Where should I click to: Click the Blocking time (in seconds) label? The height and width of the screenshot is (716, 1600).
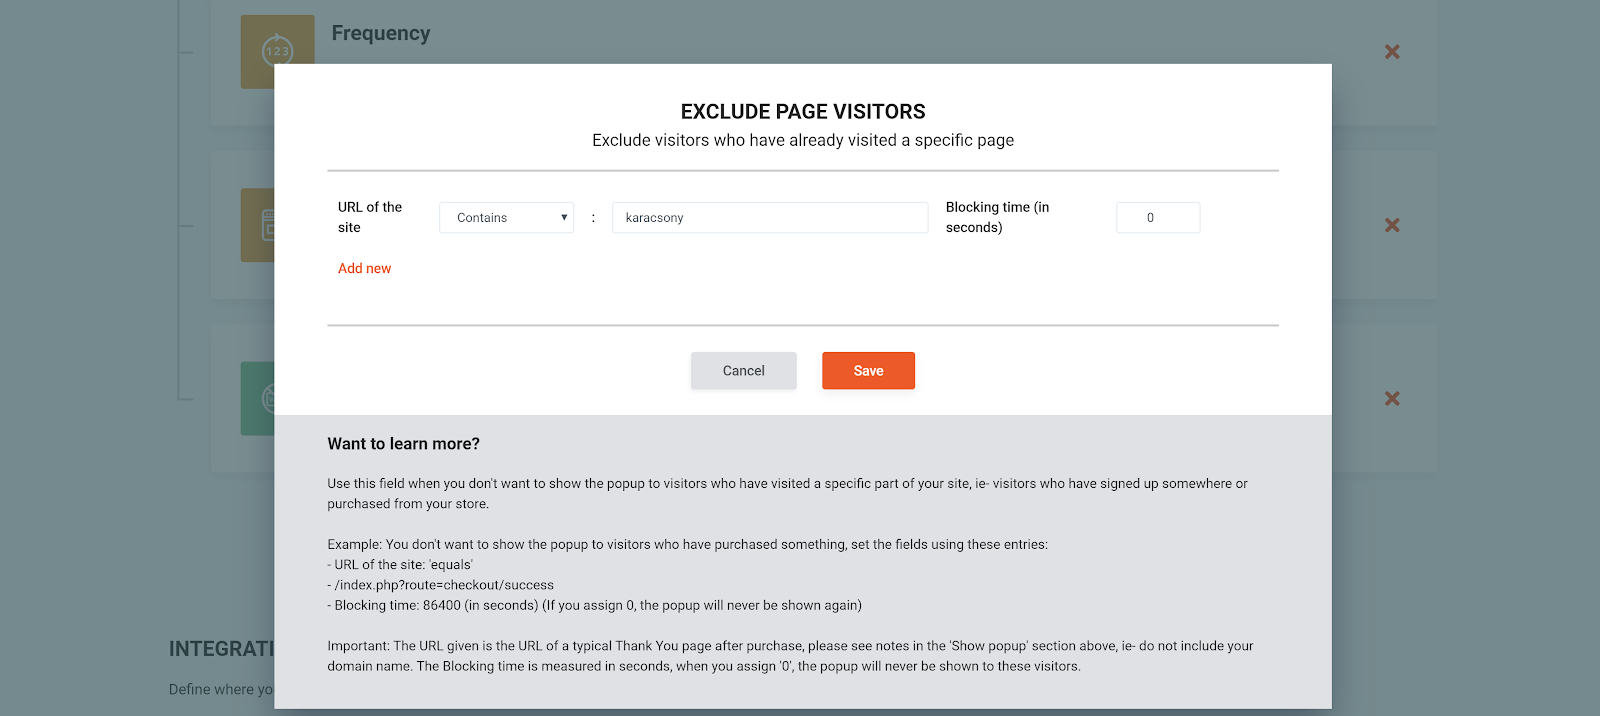pyautogui.click(x=997, y=217)
